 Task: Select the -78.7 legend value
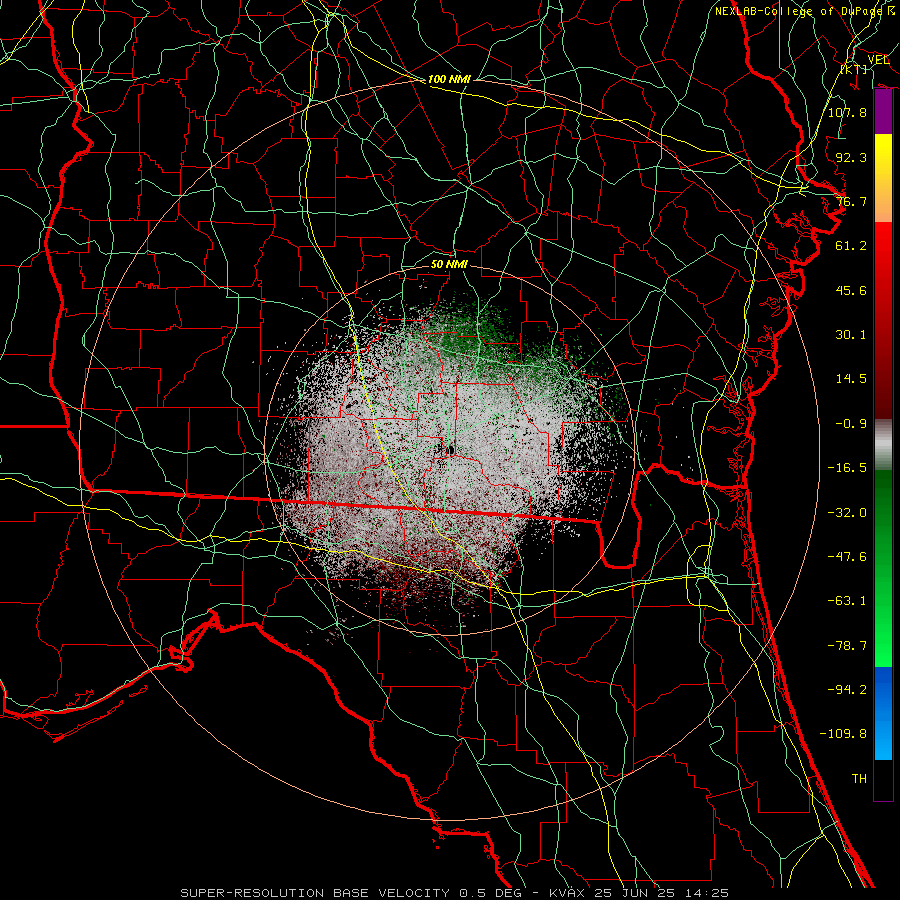[847, 646]
